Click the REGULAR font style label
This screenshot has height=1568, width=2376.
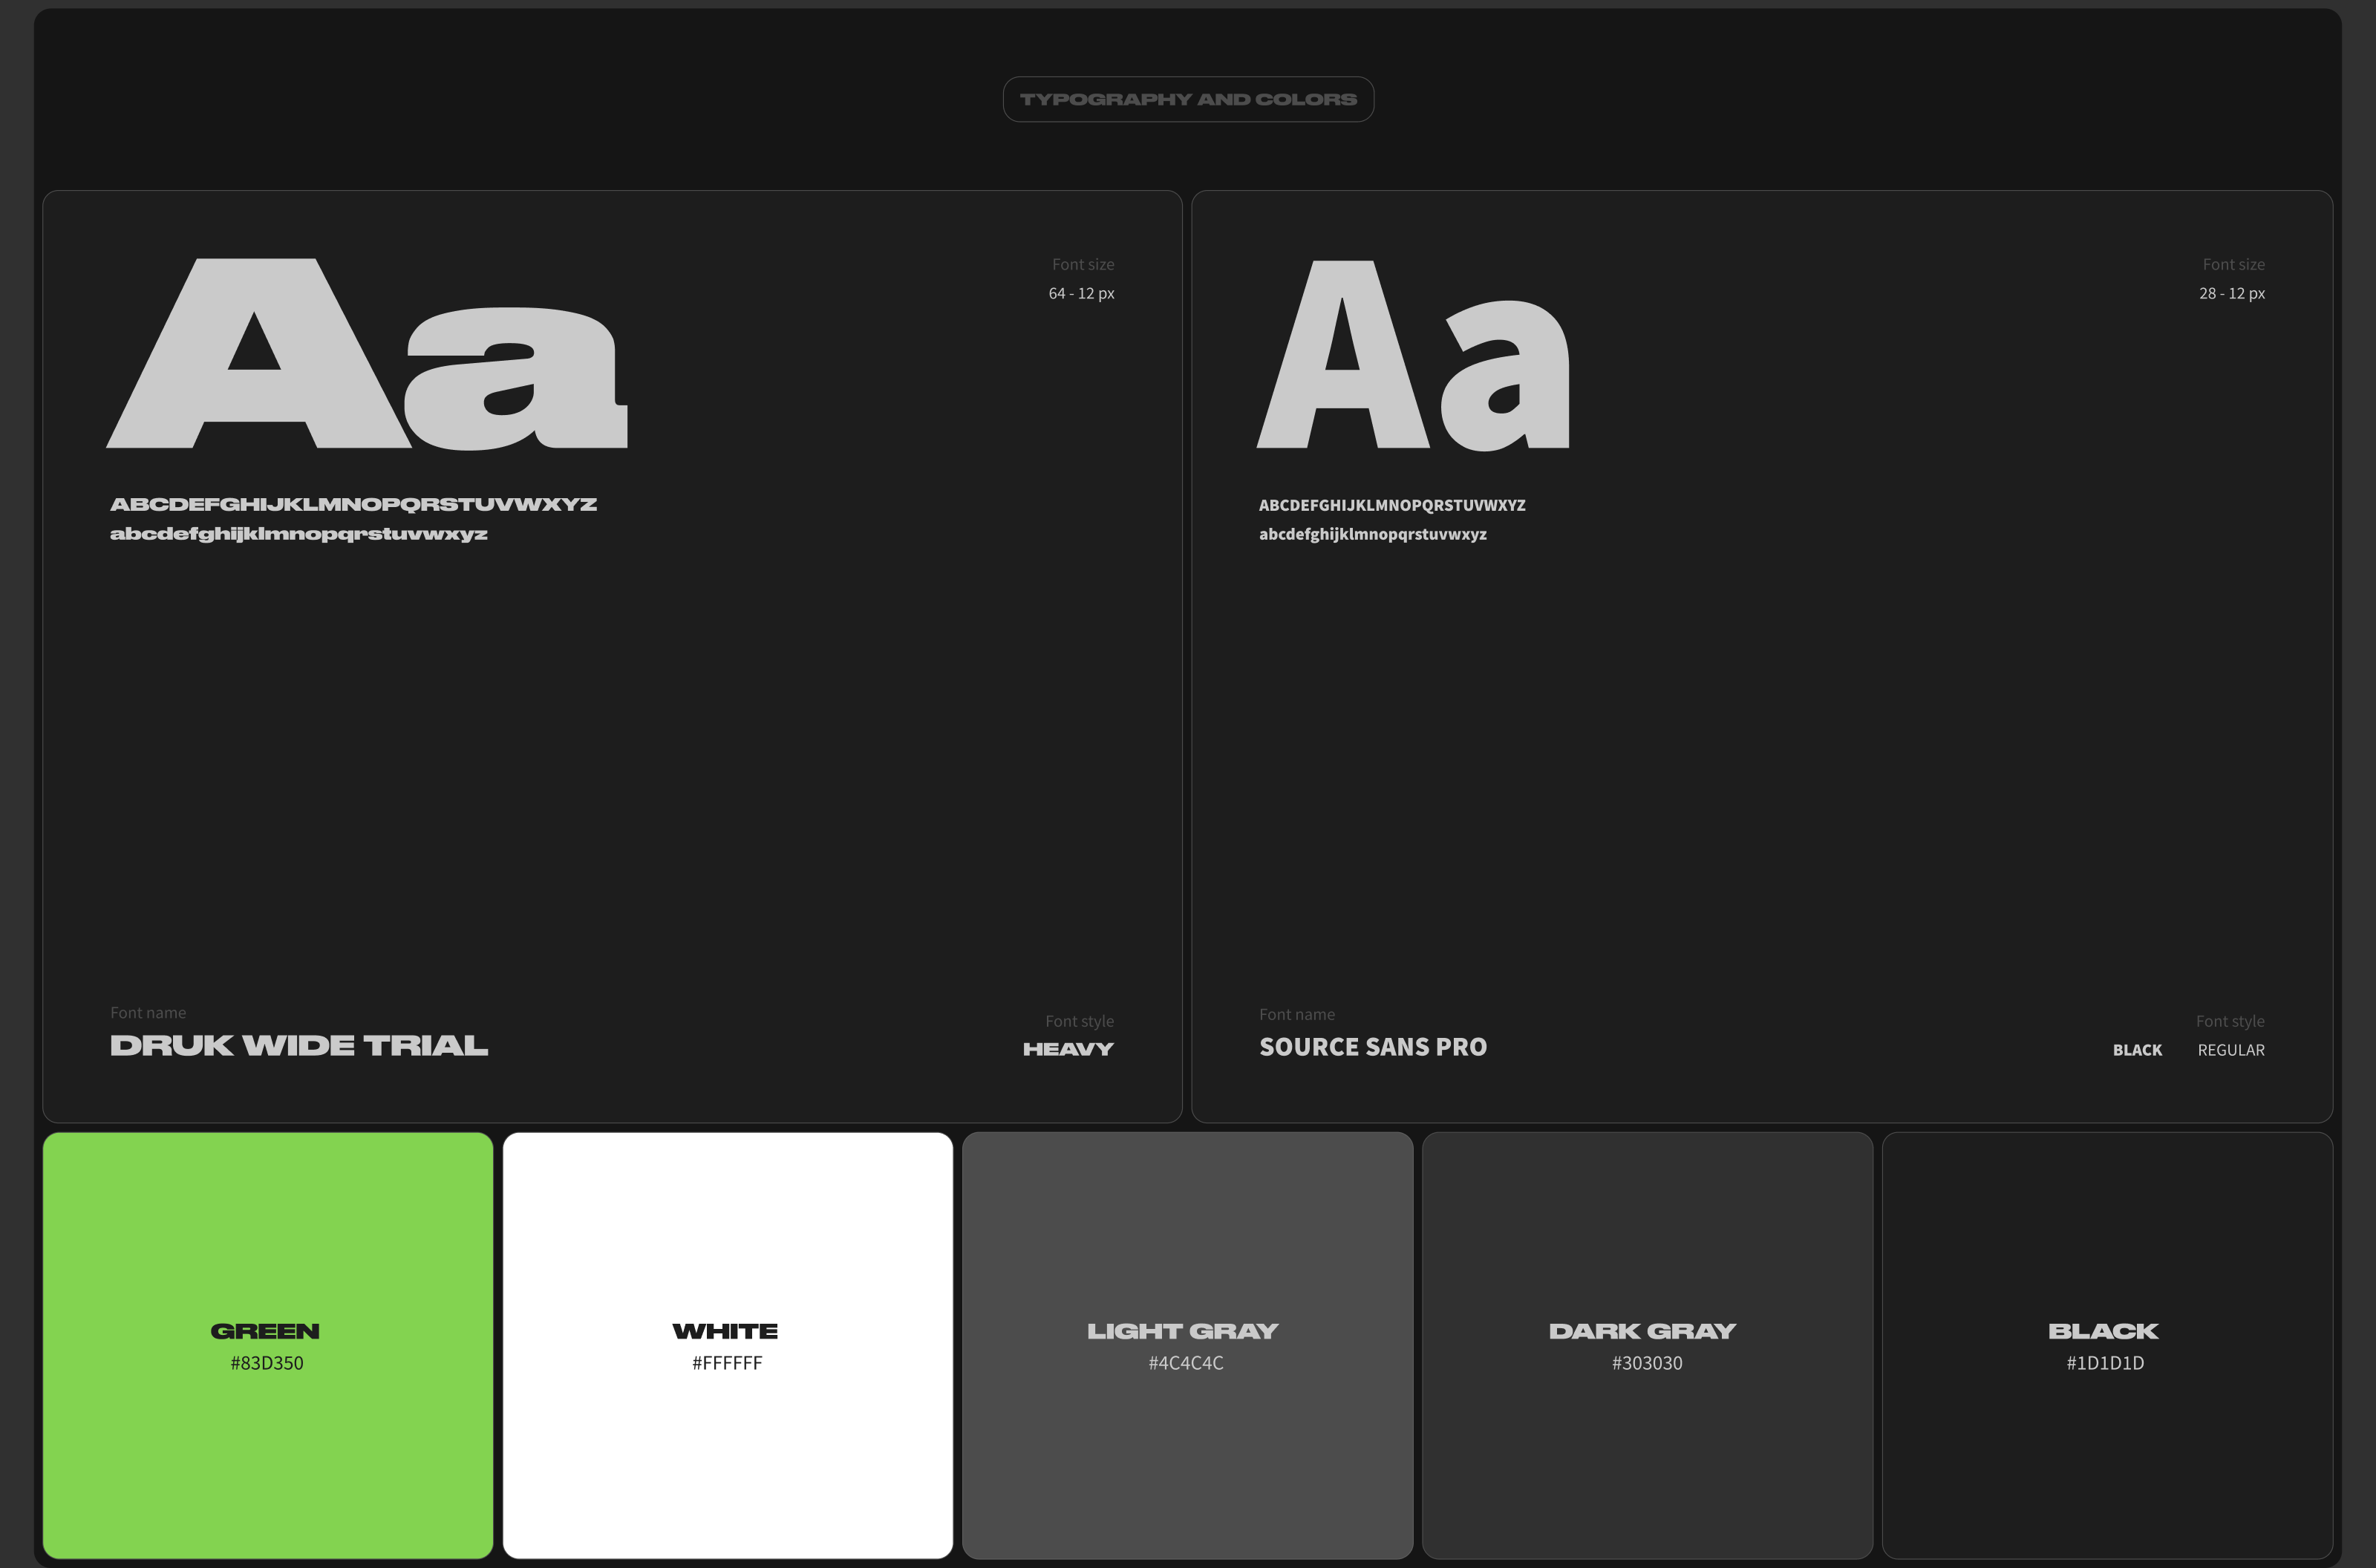[2230, 1049]
